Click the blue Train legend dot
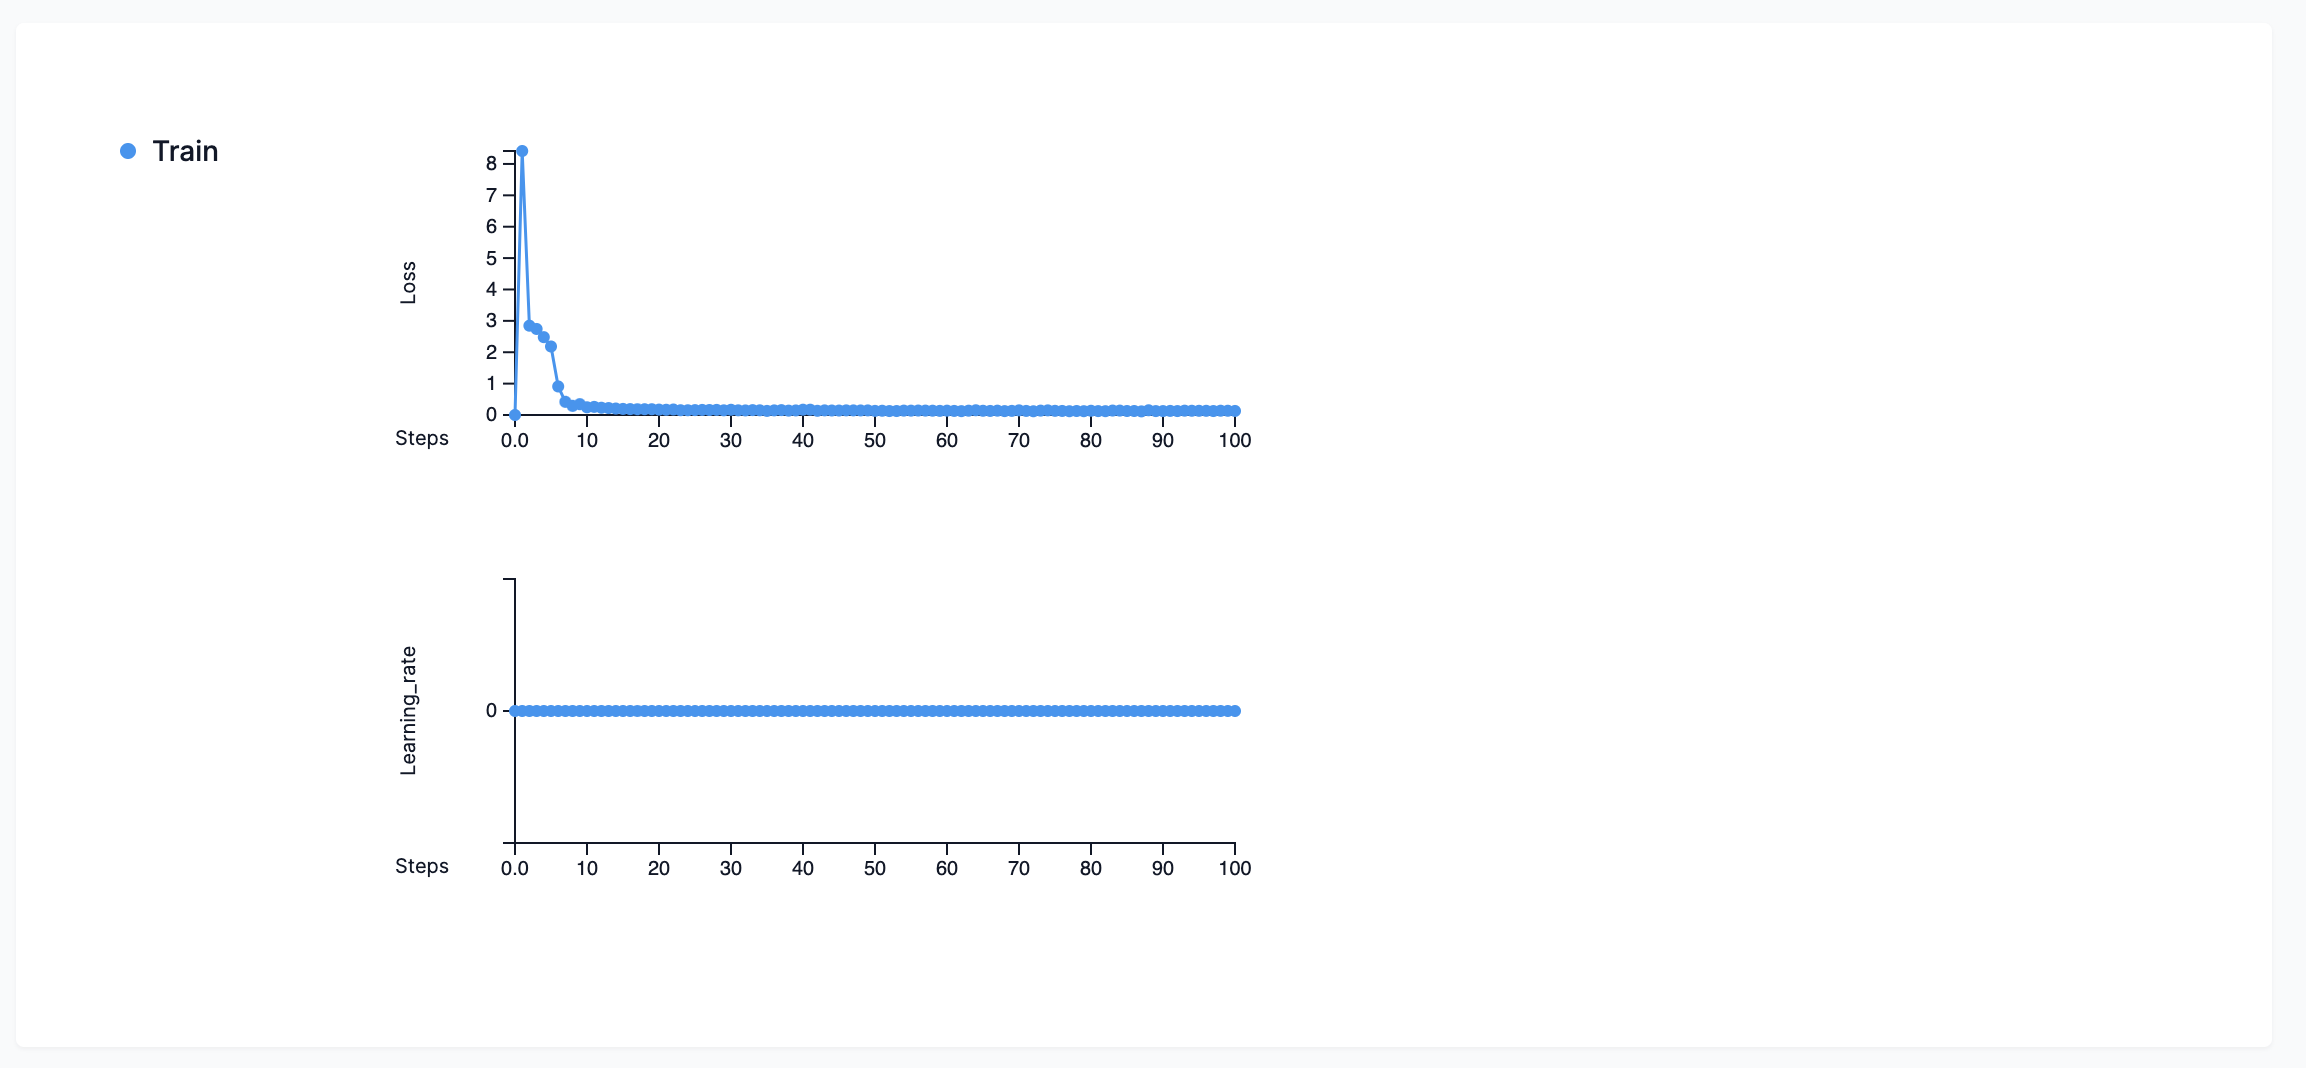Image resolution: width=2306 pixels, height=1068 pixels. click(x=128, y=151)
